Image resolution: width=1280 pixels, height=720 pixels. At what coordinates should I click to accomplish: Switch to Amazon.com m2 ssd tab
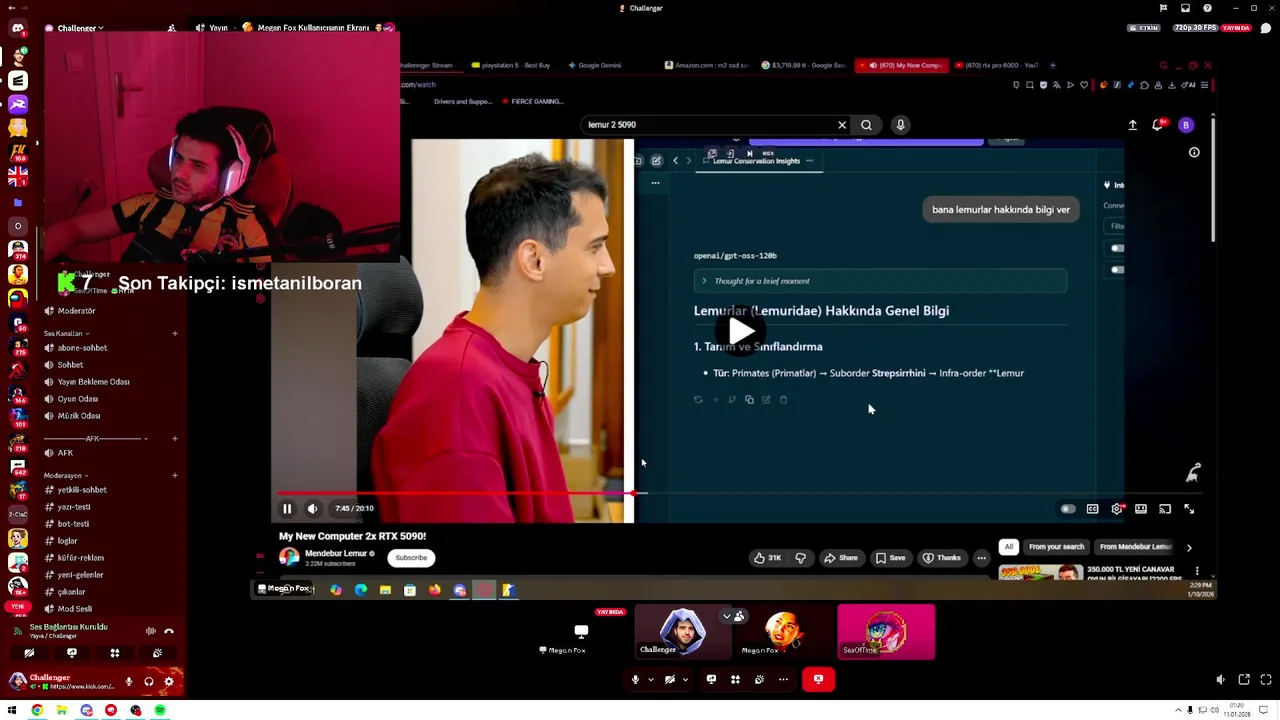pos(705,65)
